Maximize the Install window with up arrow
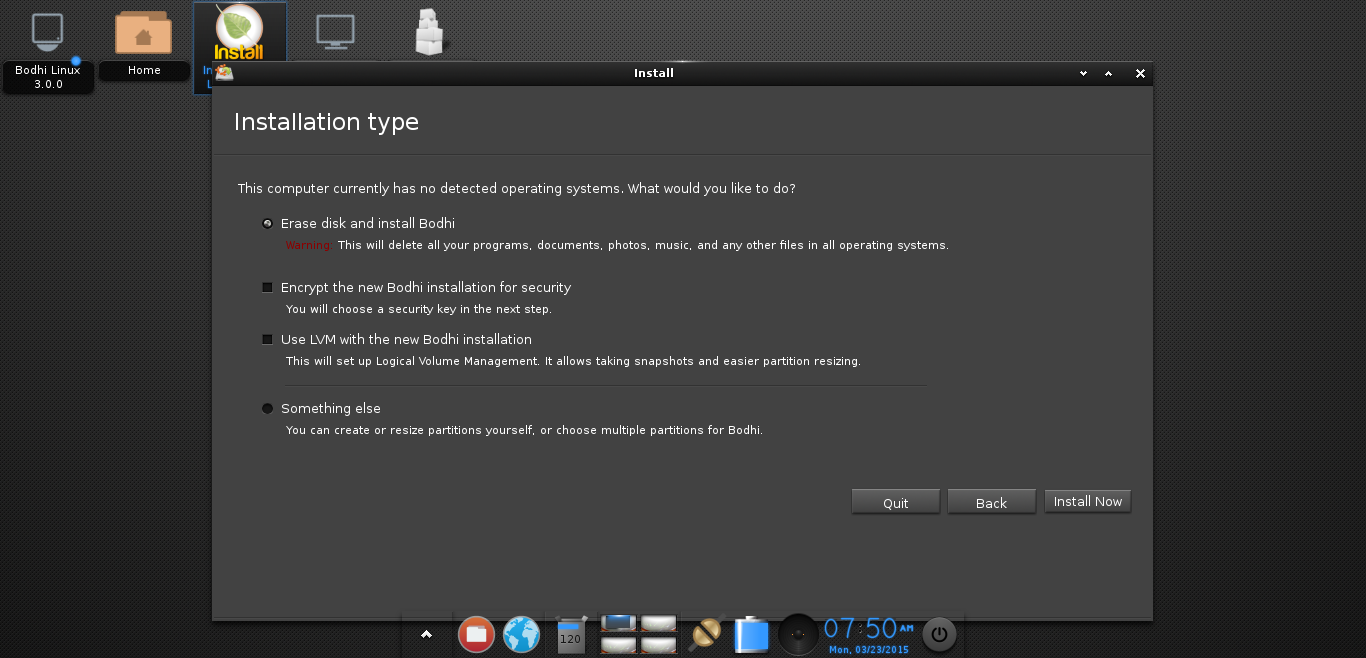 pos(1108,73)
